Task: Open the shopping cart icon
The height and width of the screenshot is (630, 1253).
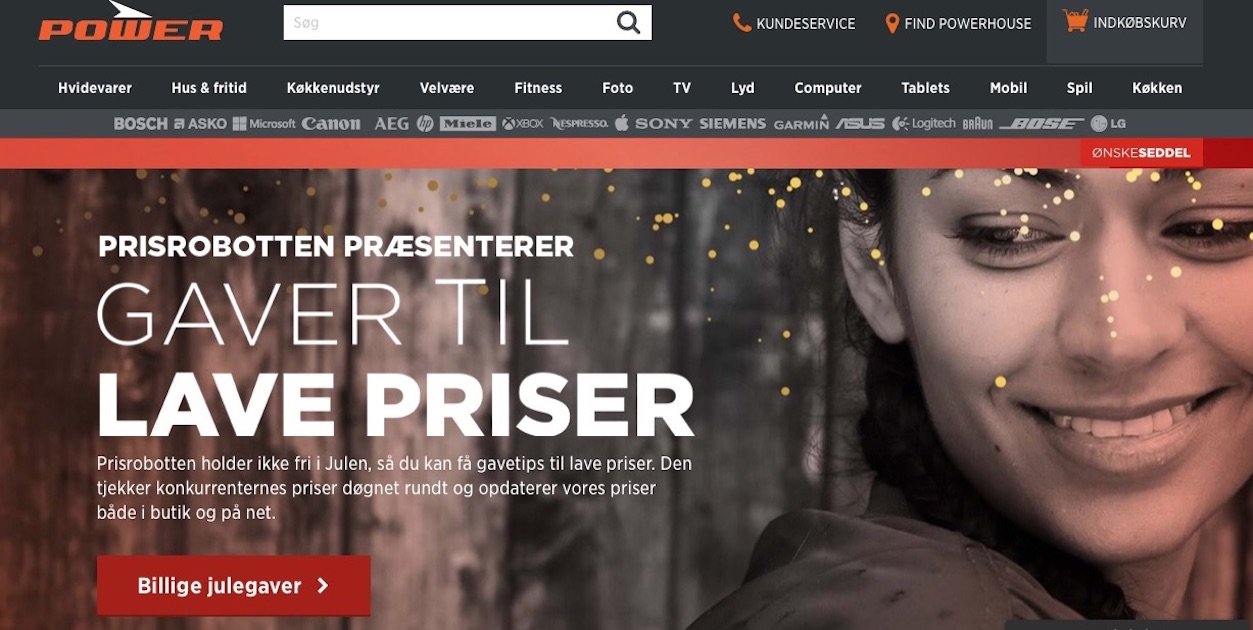Action: (x=1075, y=20)
